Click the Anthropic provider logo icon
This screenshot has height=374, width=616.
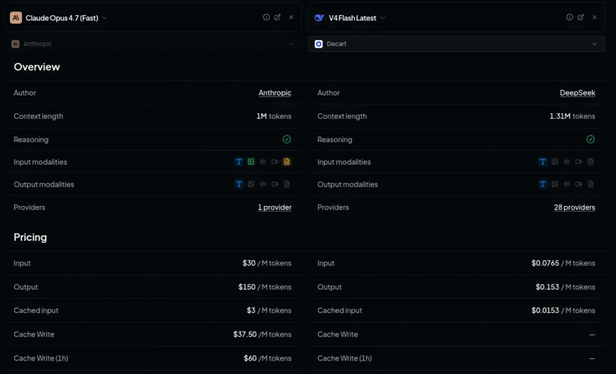(x=15, y=44)
